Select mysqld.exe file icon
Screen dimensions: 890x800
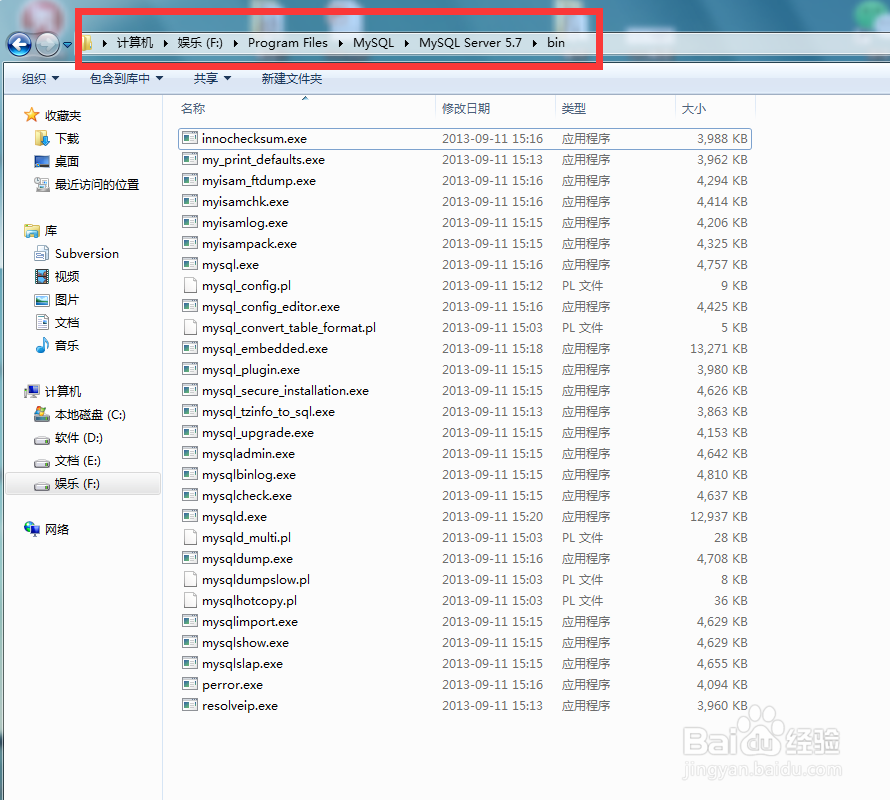click(190, 516)
